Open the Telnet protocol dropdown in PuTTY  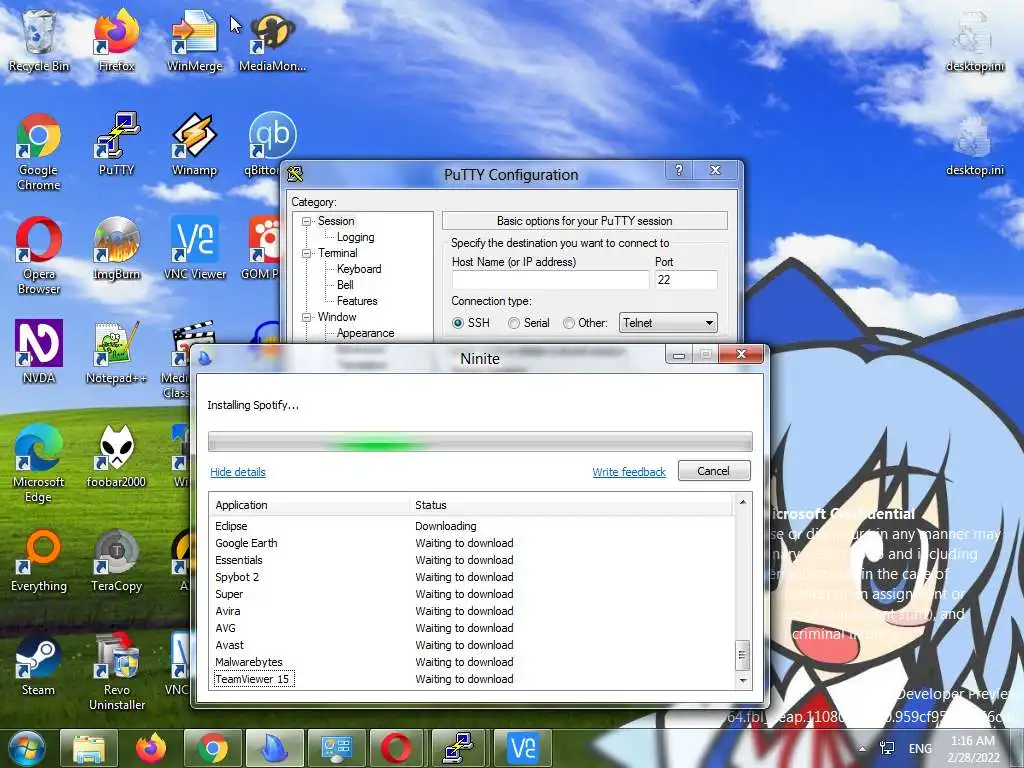point(667,323)
